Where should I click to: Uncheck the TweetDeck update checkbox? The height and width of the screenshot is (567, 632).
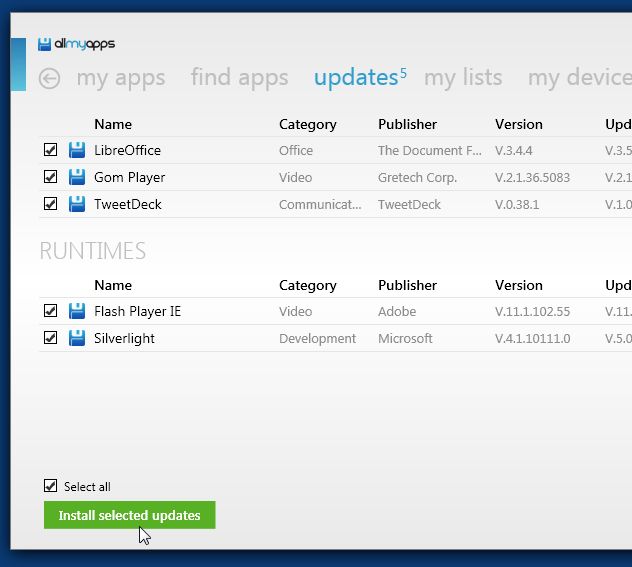tap(50, 204)
